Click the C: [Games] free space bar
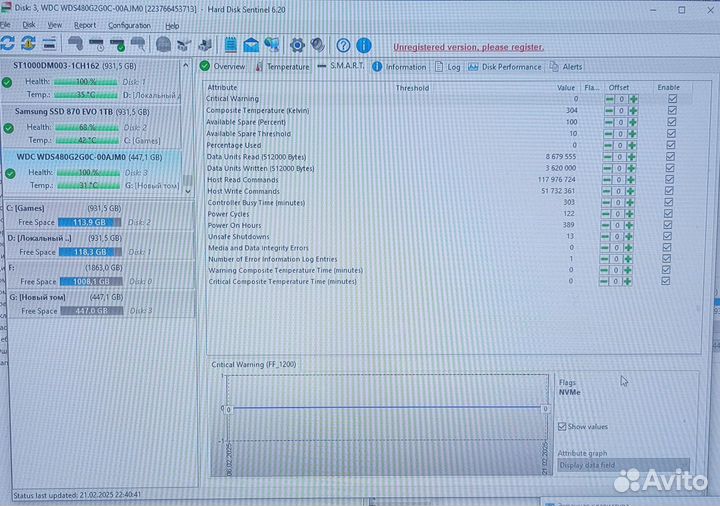This screenshot has height=506, width=720. 90,222
